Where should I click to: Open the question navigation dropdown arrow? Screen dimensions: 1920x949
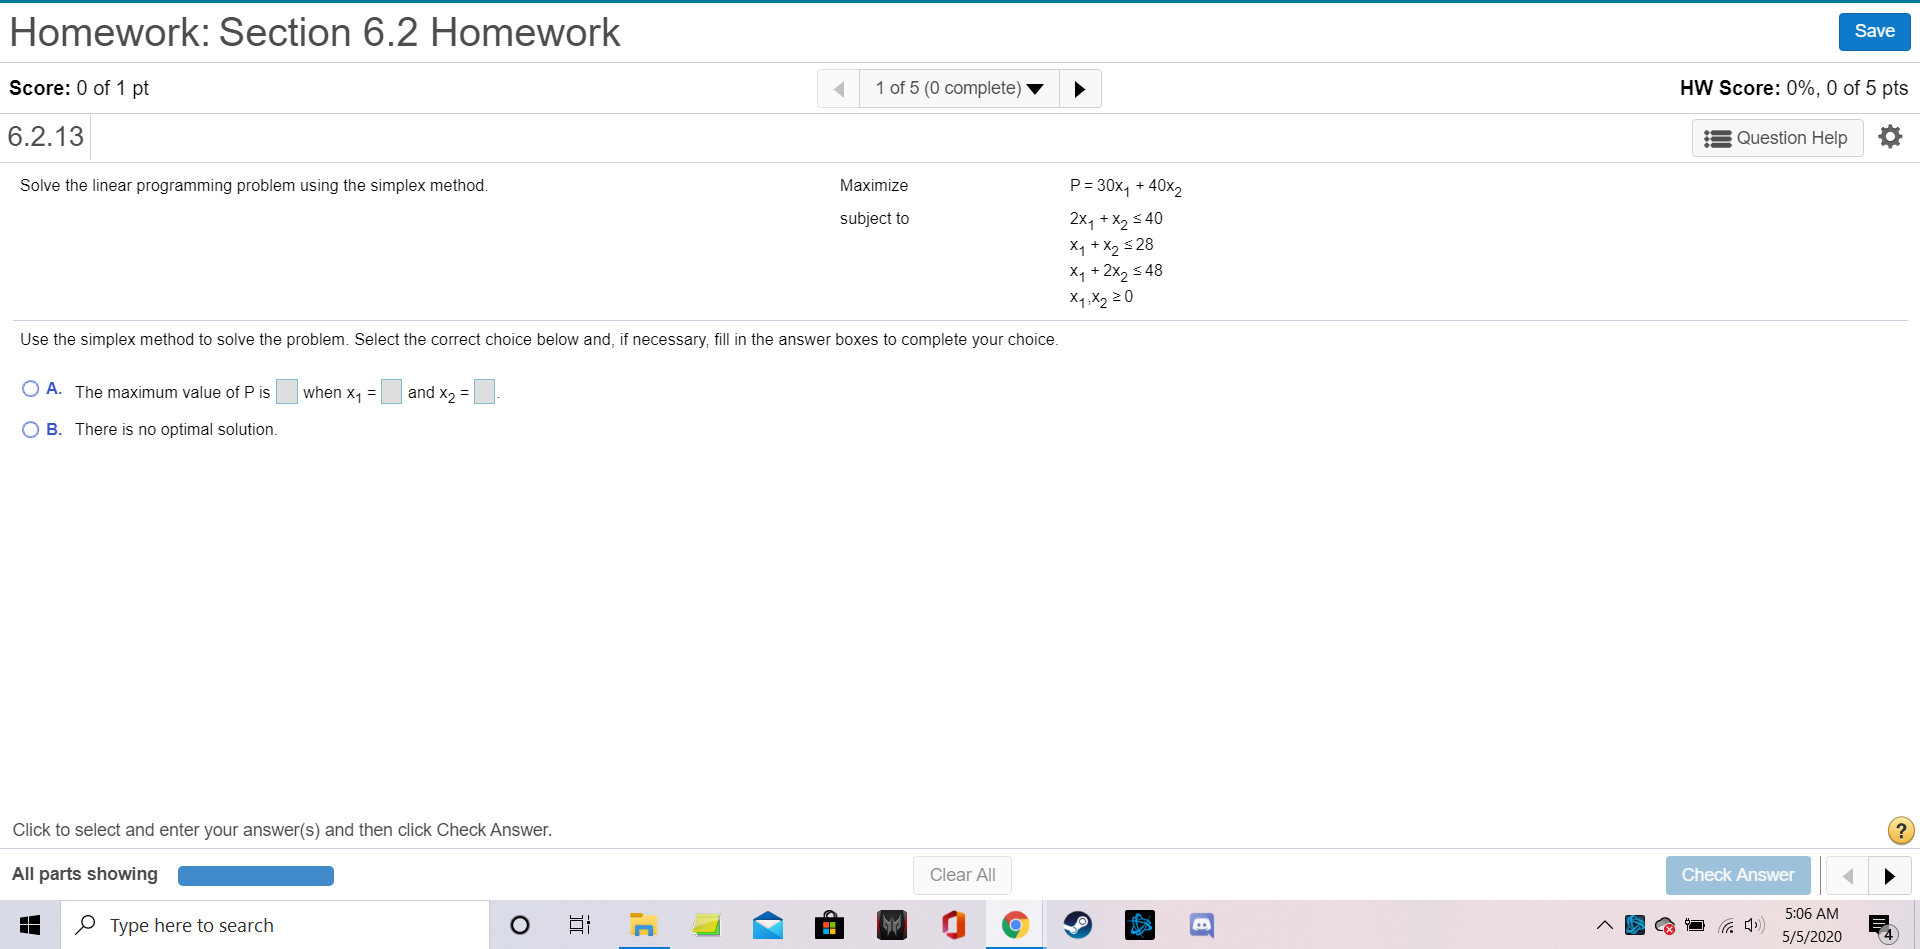(x=1035, y=88)
